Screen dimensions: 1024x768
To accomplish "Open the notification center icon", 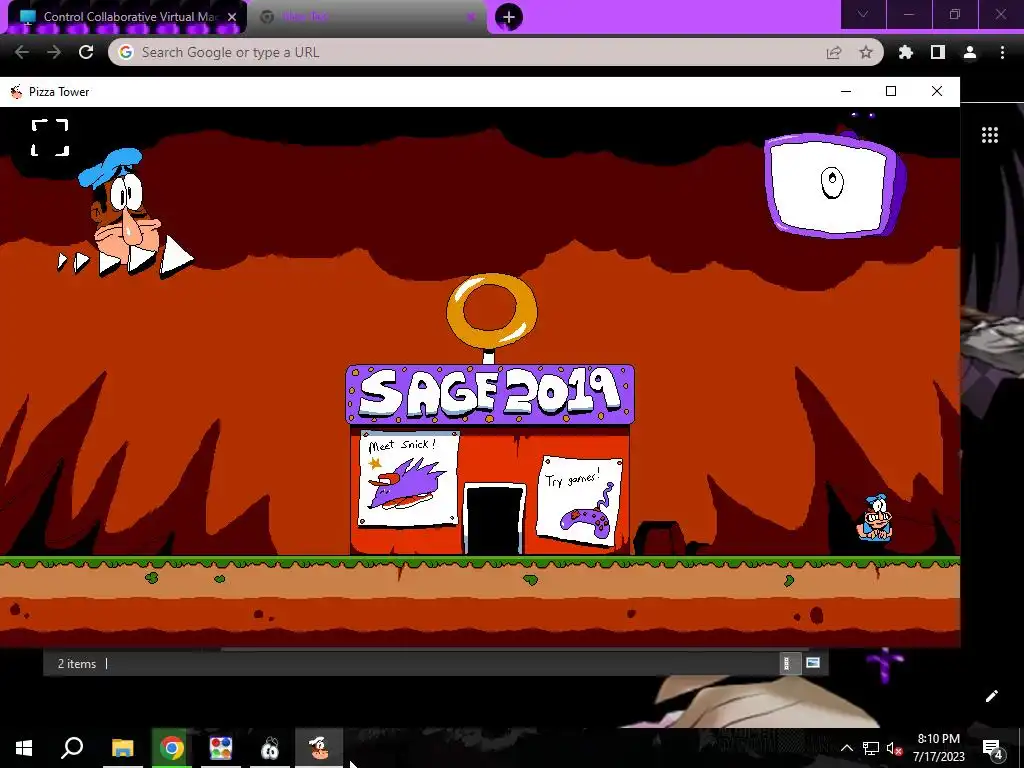I will point(993,748).
